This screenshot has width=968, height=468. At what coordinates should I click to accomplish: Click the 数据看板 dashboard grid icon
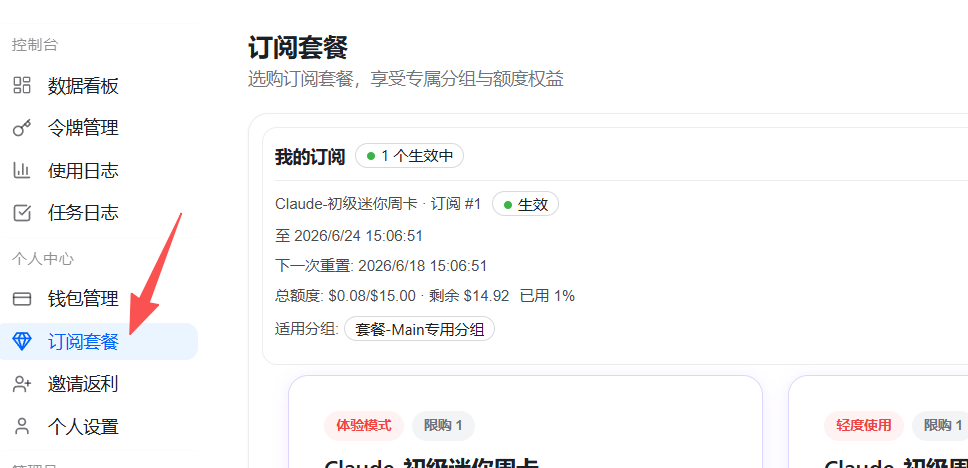[x=22, y=85]
